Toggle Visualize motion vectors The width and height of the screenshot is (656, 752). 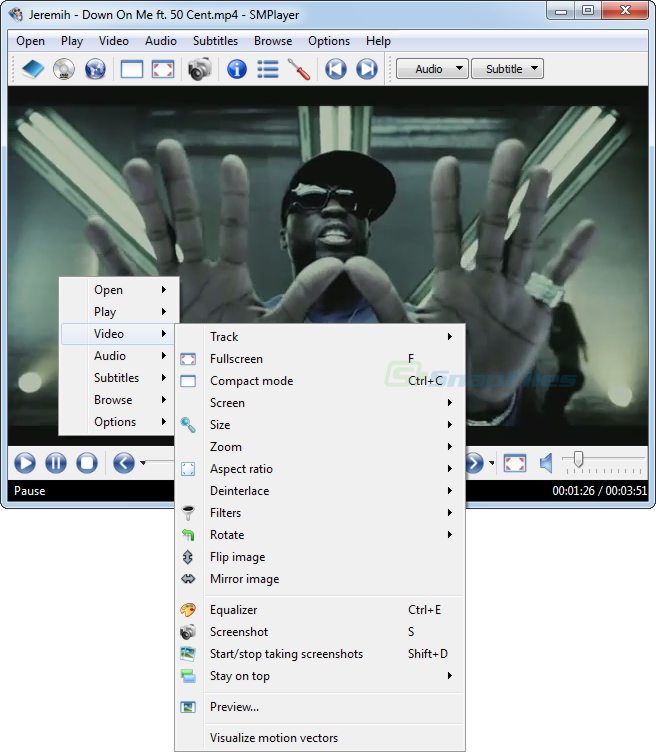pos(320,738)
